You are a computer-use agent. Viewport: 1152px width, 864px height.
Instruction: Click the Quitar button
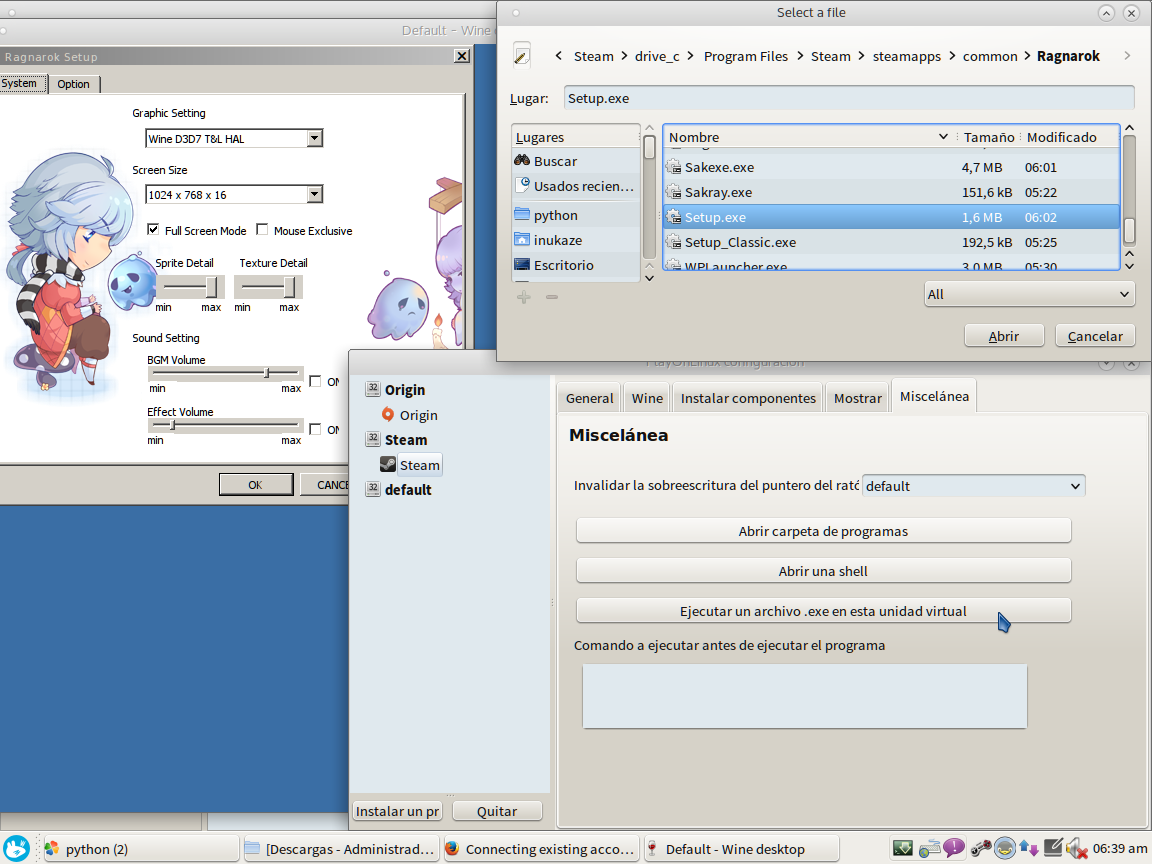pos(497,811)
